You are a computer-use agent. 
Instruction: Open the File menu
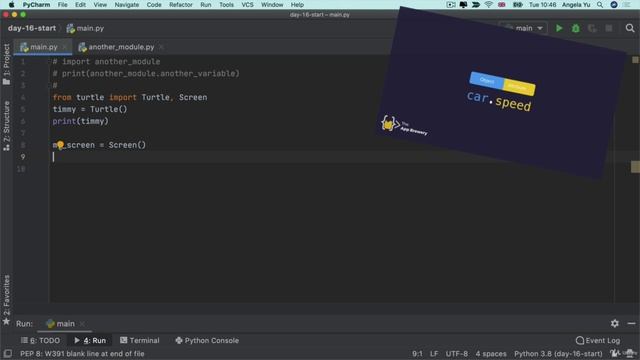click(x=62, y=5)
